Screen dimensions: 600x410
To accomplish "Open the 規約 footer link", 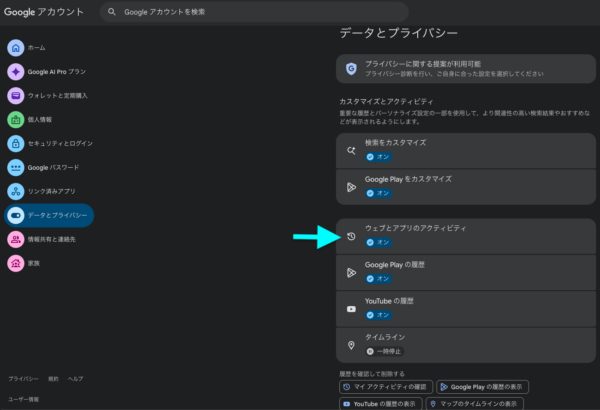I will click(x=53, y=379).
